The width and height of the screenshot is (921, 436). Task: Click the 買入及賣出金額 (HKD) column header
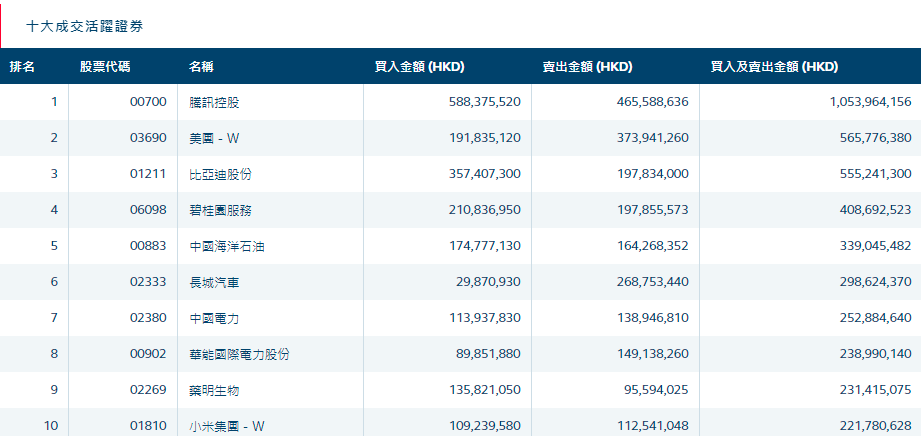pos(774,67)
